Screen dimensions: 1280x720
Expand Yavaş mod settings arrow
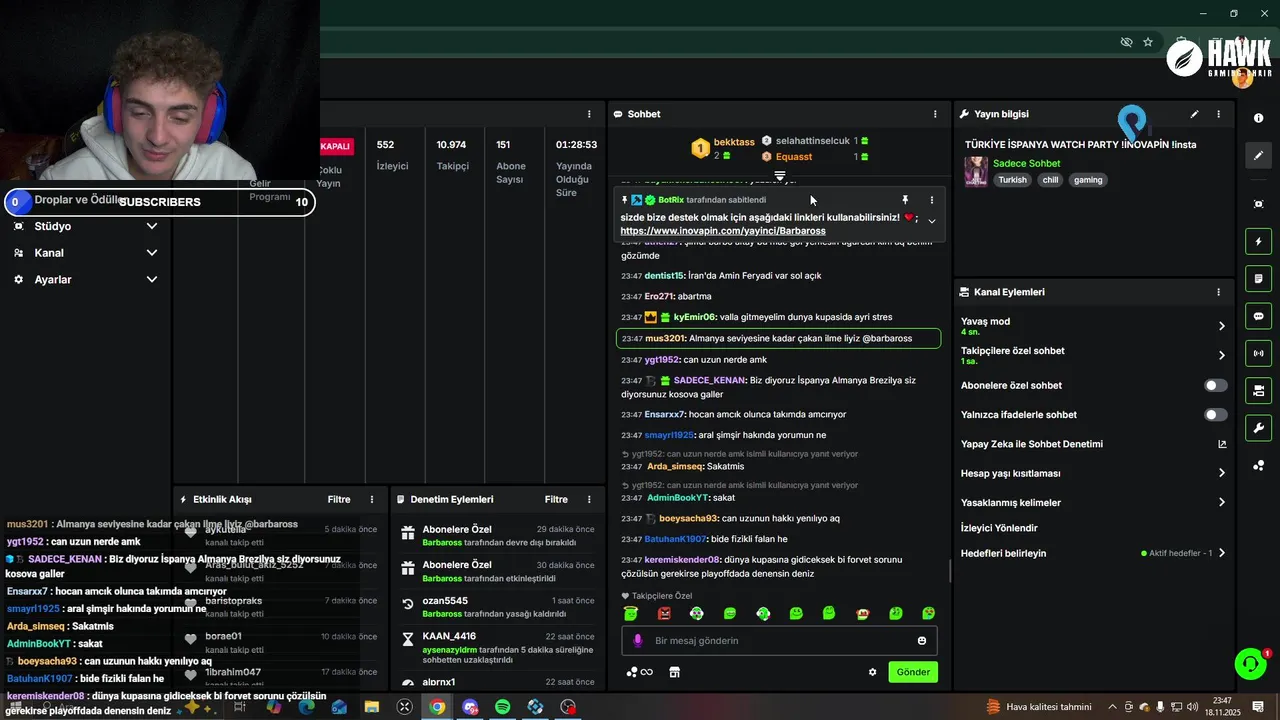[x=1221, y=326]
